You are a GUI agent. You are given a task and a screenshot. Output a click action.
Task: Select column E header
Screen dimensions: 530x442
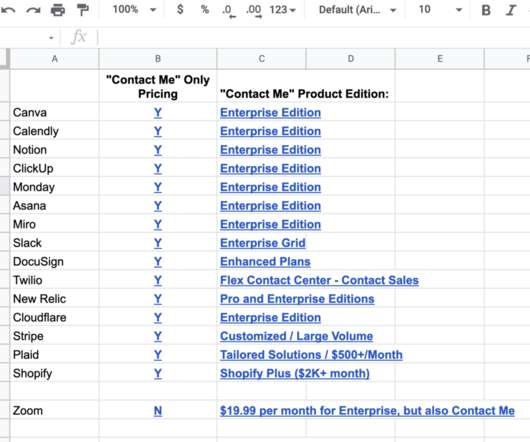[x=440, y=59]
